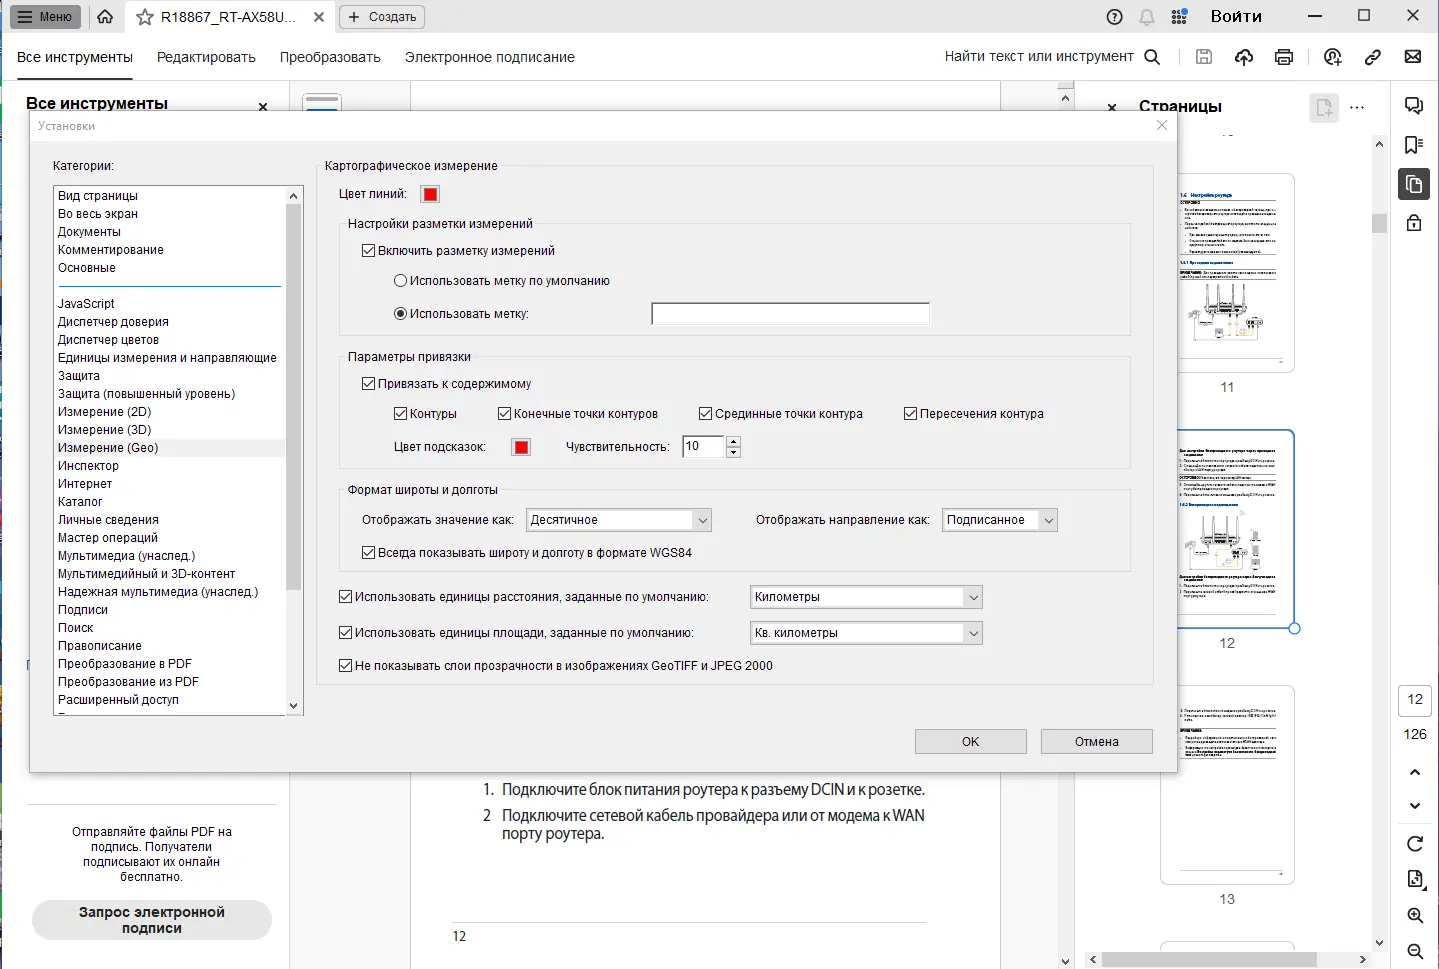1439x969 pixels.
Task: Uncheck 'Включить разметку измерений'
Action: pyautogui.click(x=369, y=250)
